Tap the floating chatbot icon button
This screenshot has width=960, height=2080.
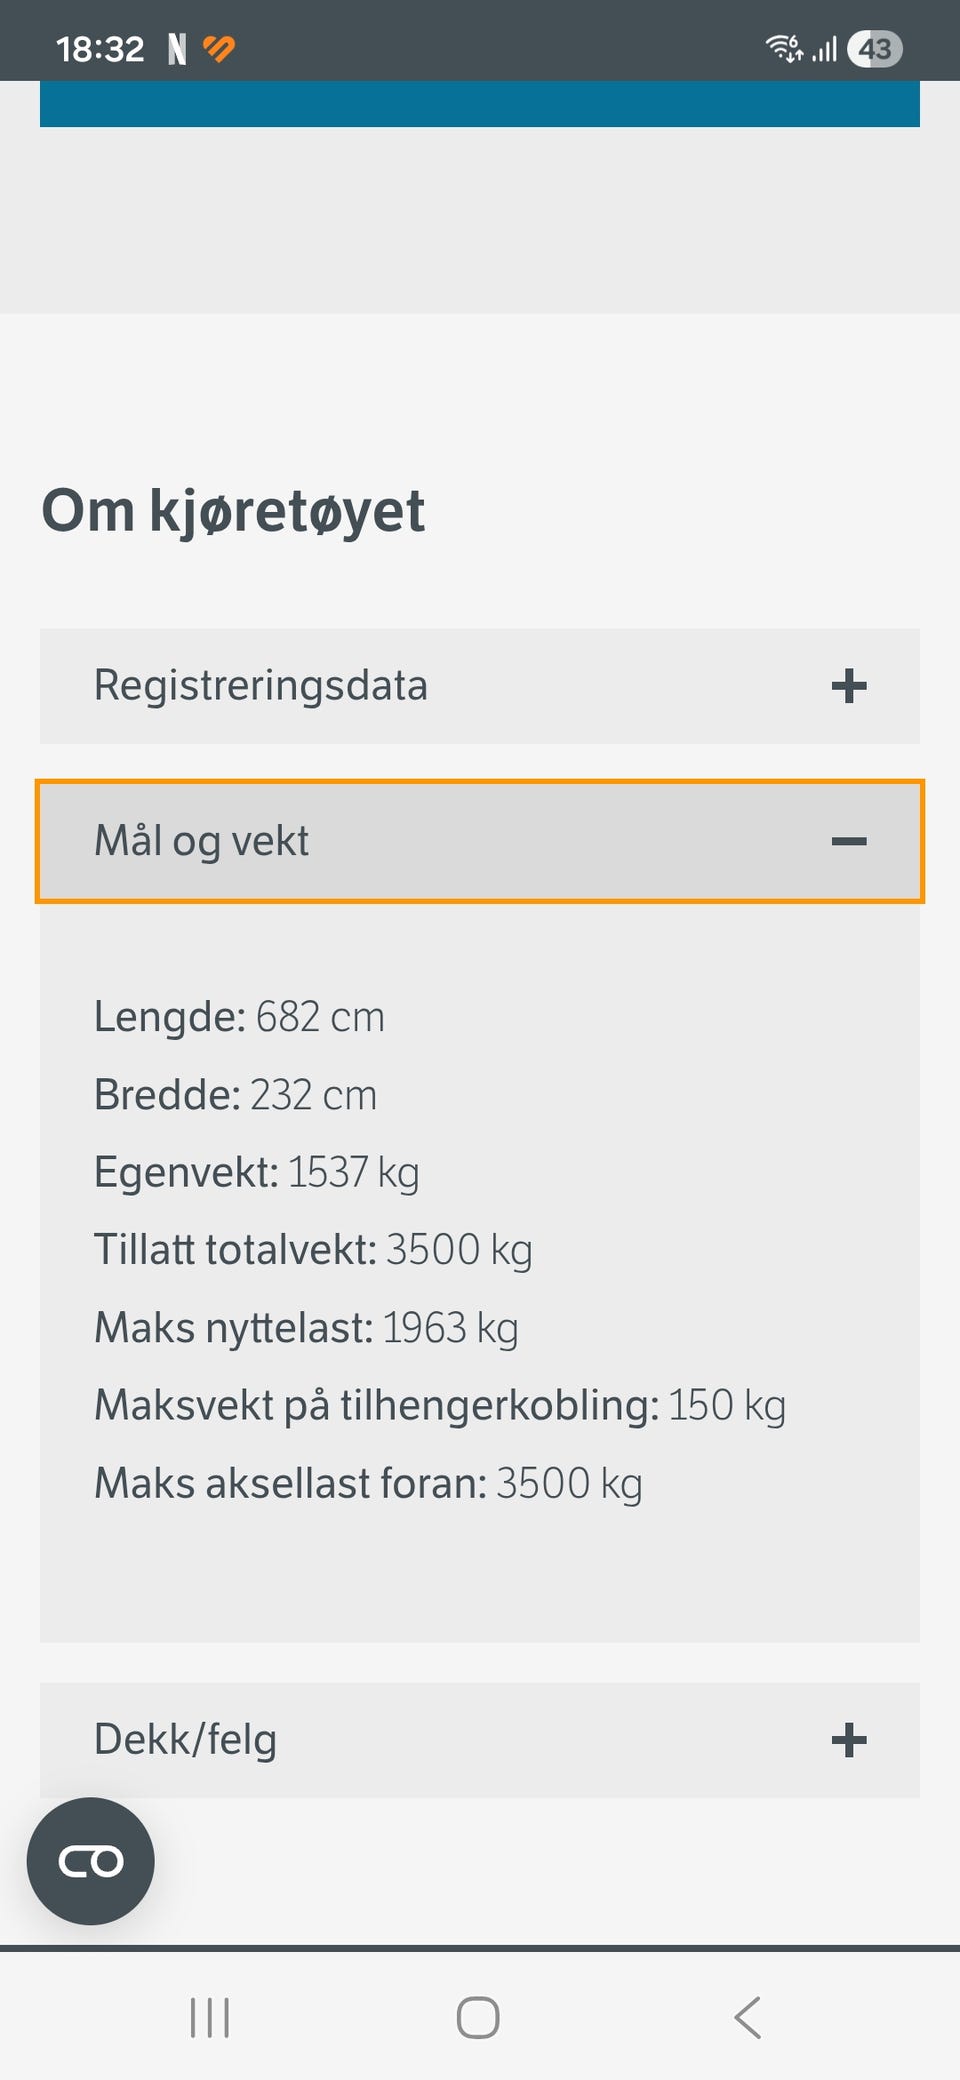click(91, 1861)
